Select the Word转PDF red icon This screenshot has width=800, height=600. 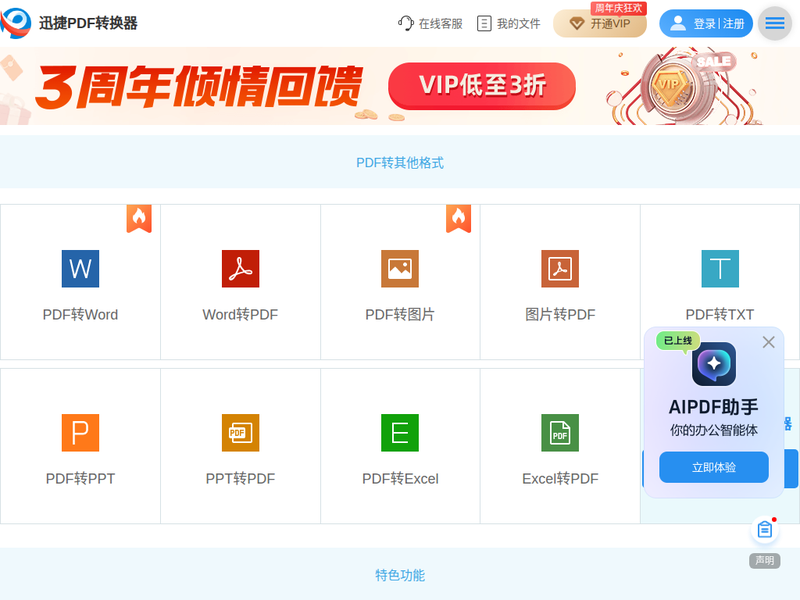point(240,269)
